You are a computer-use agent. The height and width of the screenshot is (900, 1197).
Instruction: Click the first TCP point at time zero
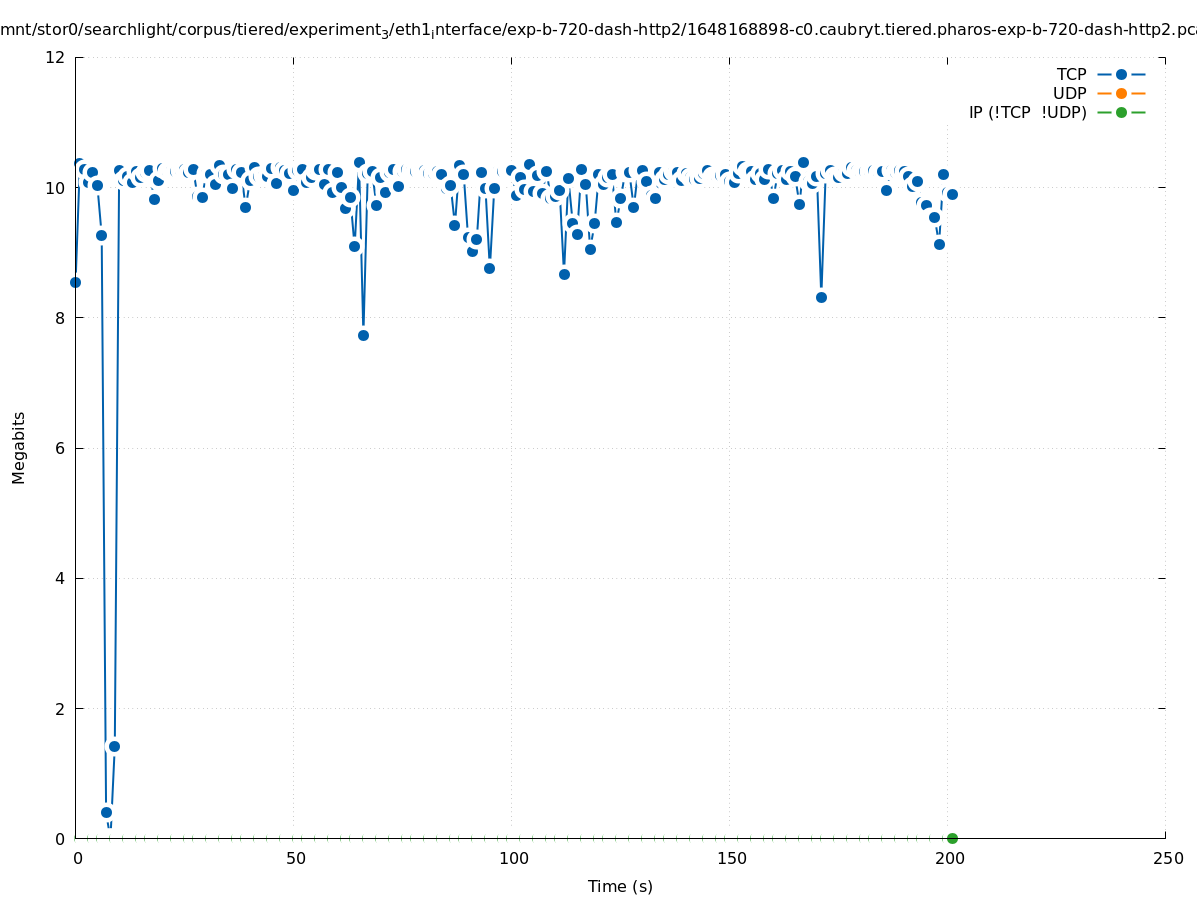point(75,282)
